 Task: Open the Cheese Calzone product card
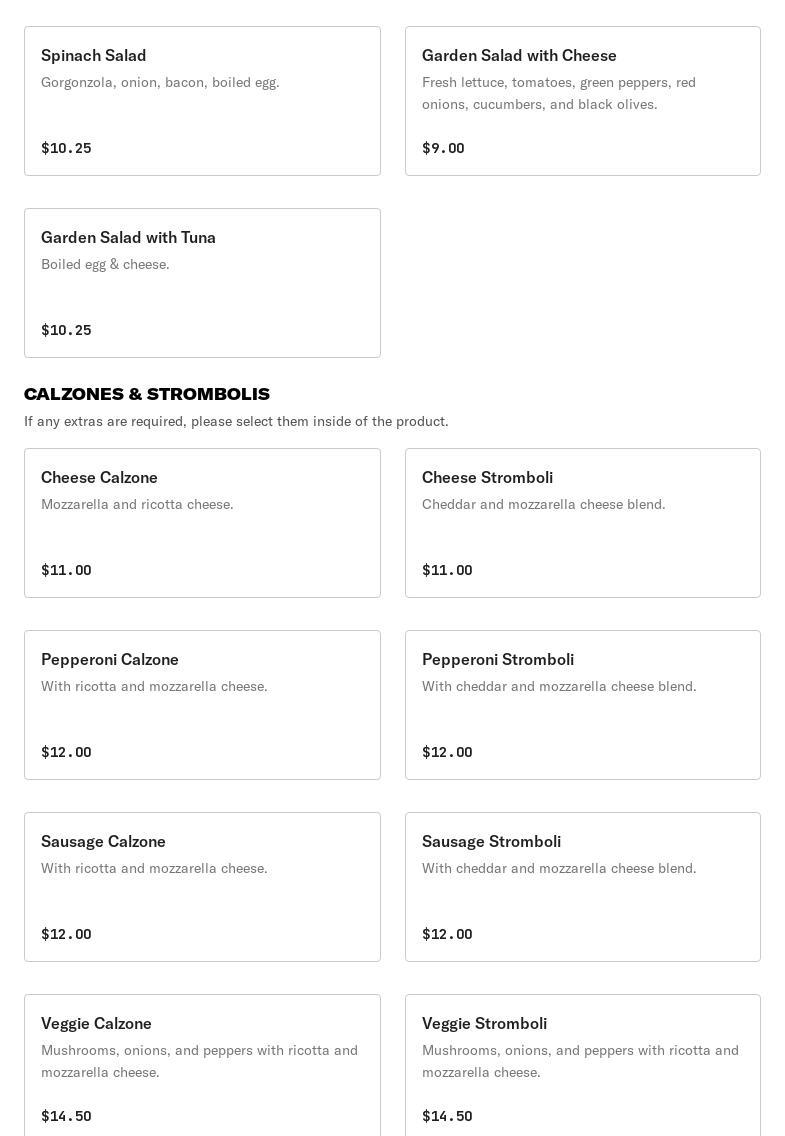[x=202, y=523]
